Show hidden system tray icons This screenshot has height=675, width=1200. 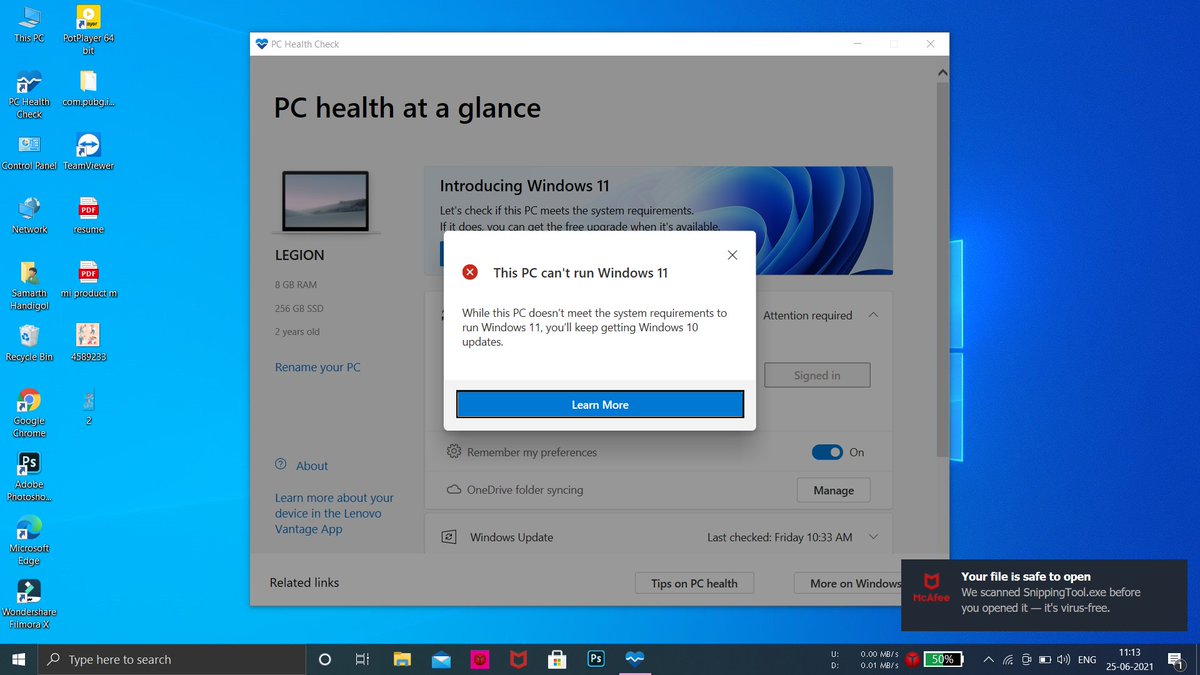click(x=988, y=659)
